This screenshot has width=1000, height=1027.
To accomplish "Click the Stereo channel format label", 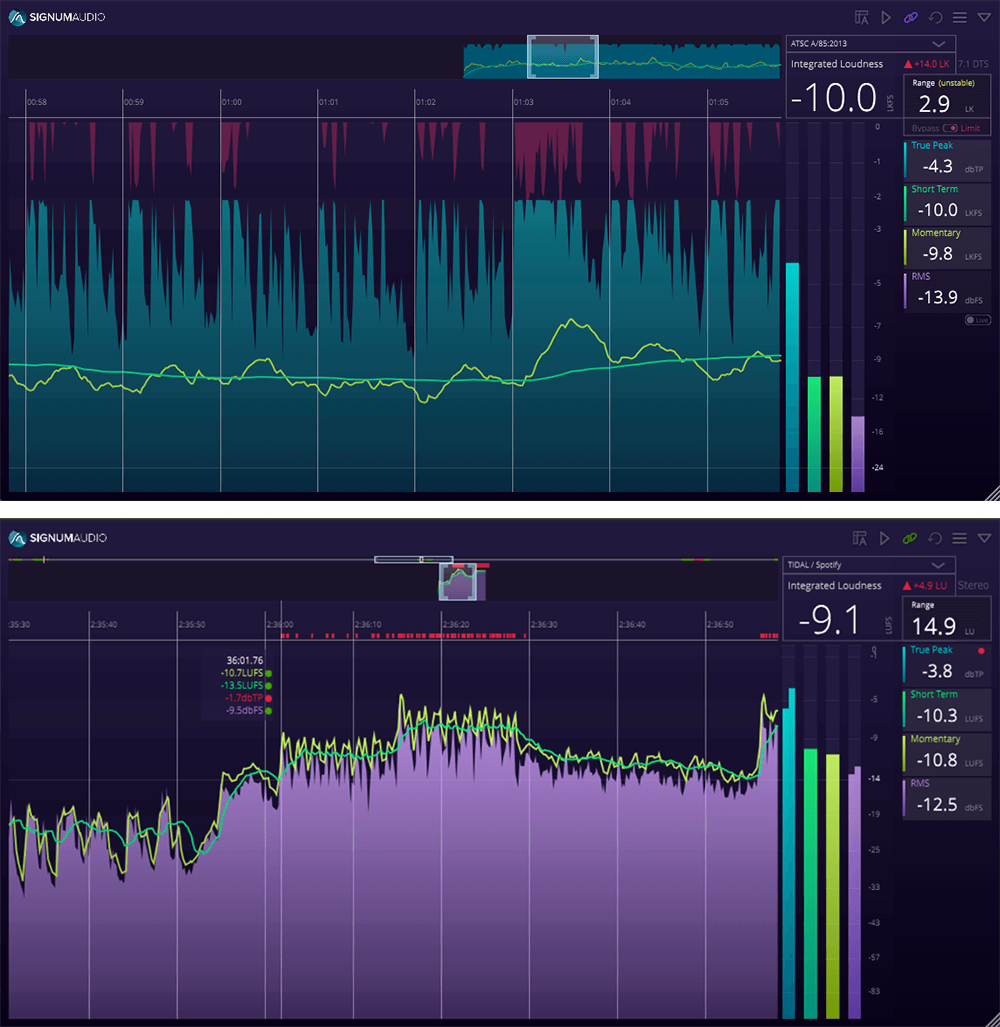I will [x=973, y=585].
